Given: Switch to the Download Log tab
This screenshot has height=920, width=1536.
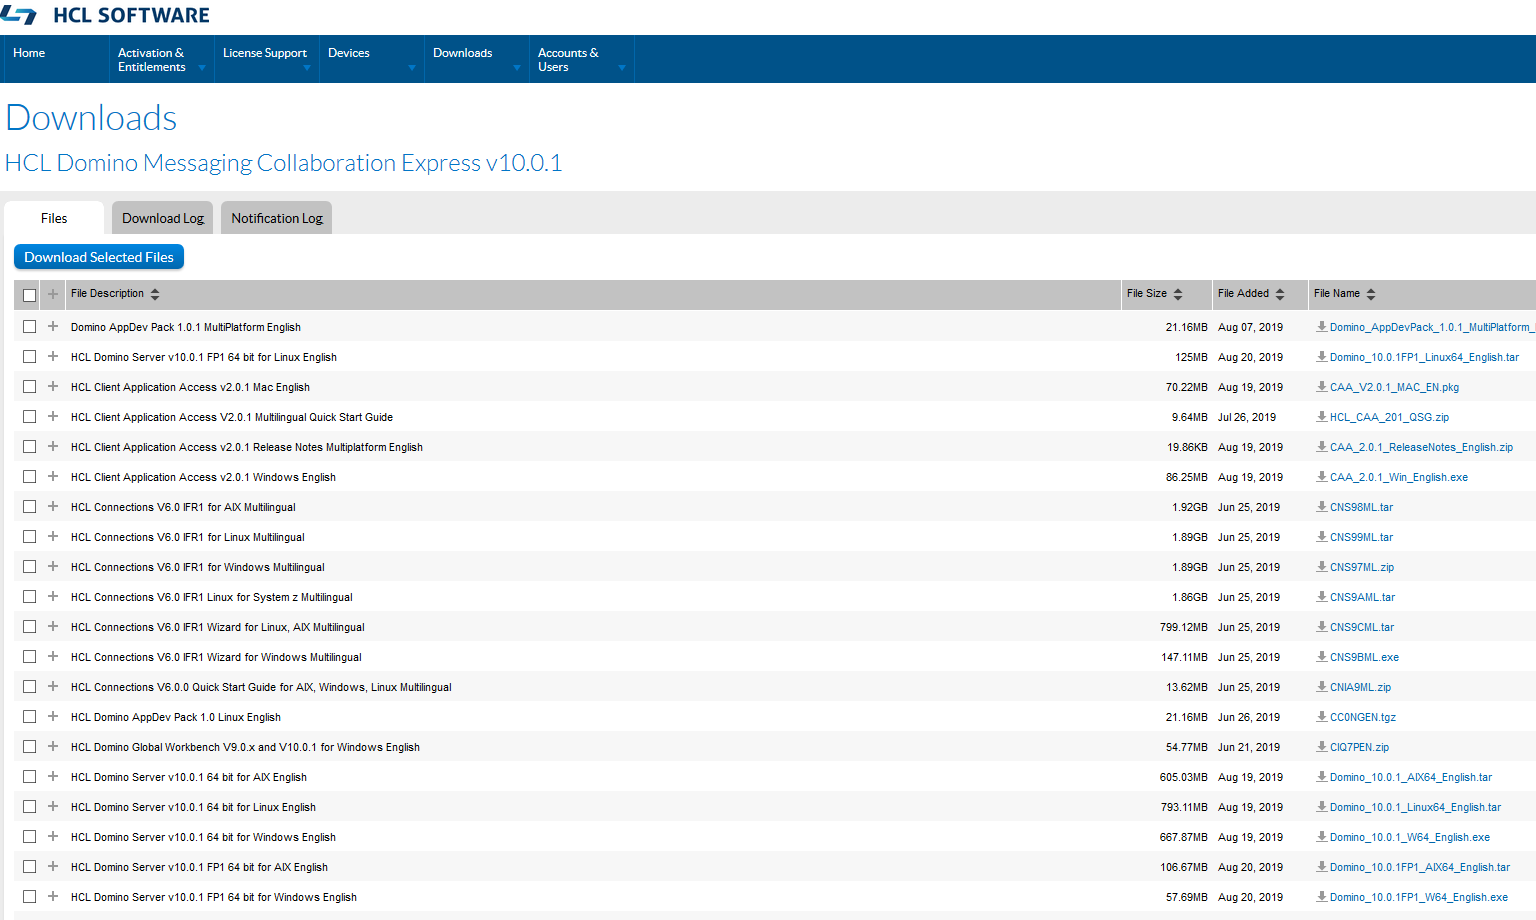Looking at the screenshot, I should 163,218.
